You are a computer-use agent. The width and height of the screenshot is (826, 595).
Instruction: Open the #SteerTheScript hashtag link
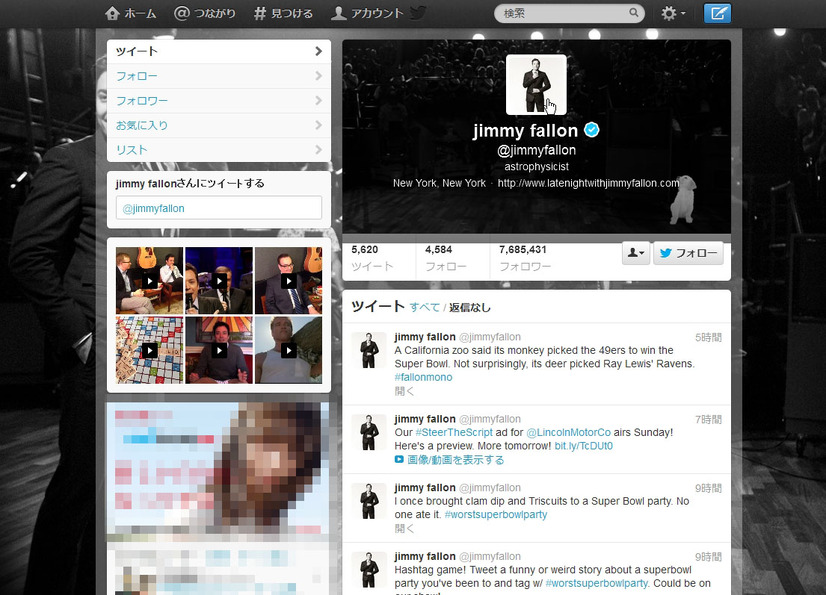point(454,432)
